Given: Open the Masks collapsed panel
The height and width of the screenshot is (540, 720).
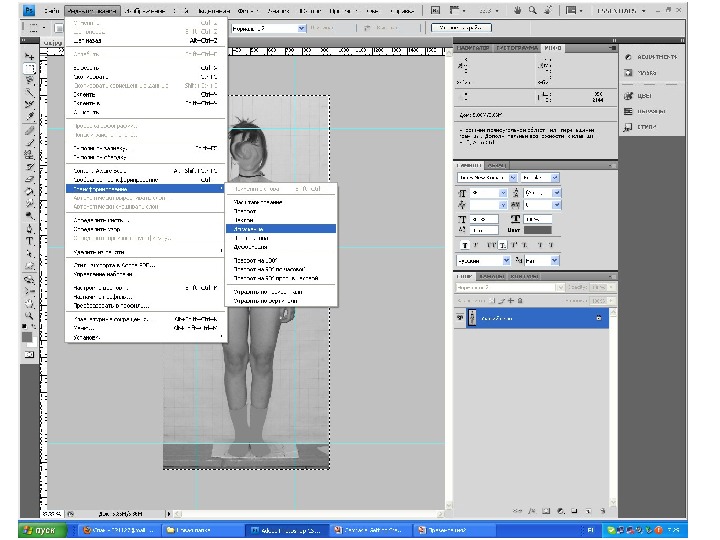Looking at the screenshot, I should click(641, 73).
